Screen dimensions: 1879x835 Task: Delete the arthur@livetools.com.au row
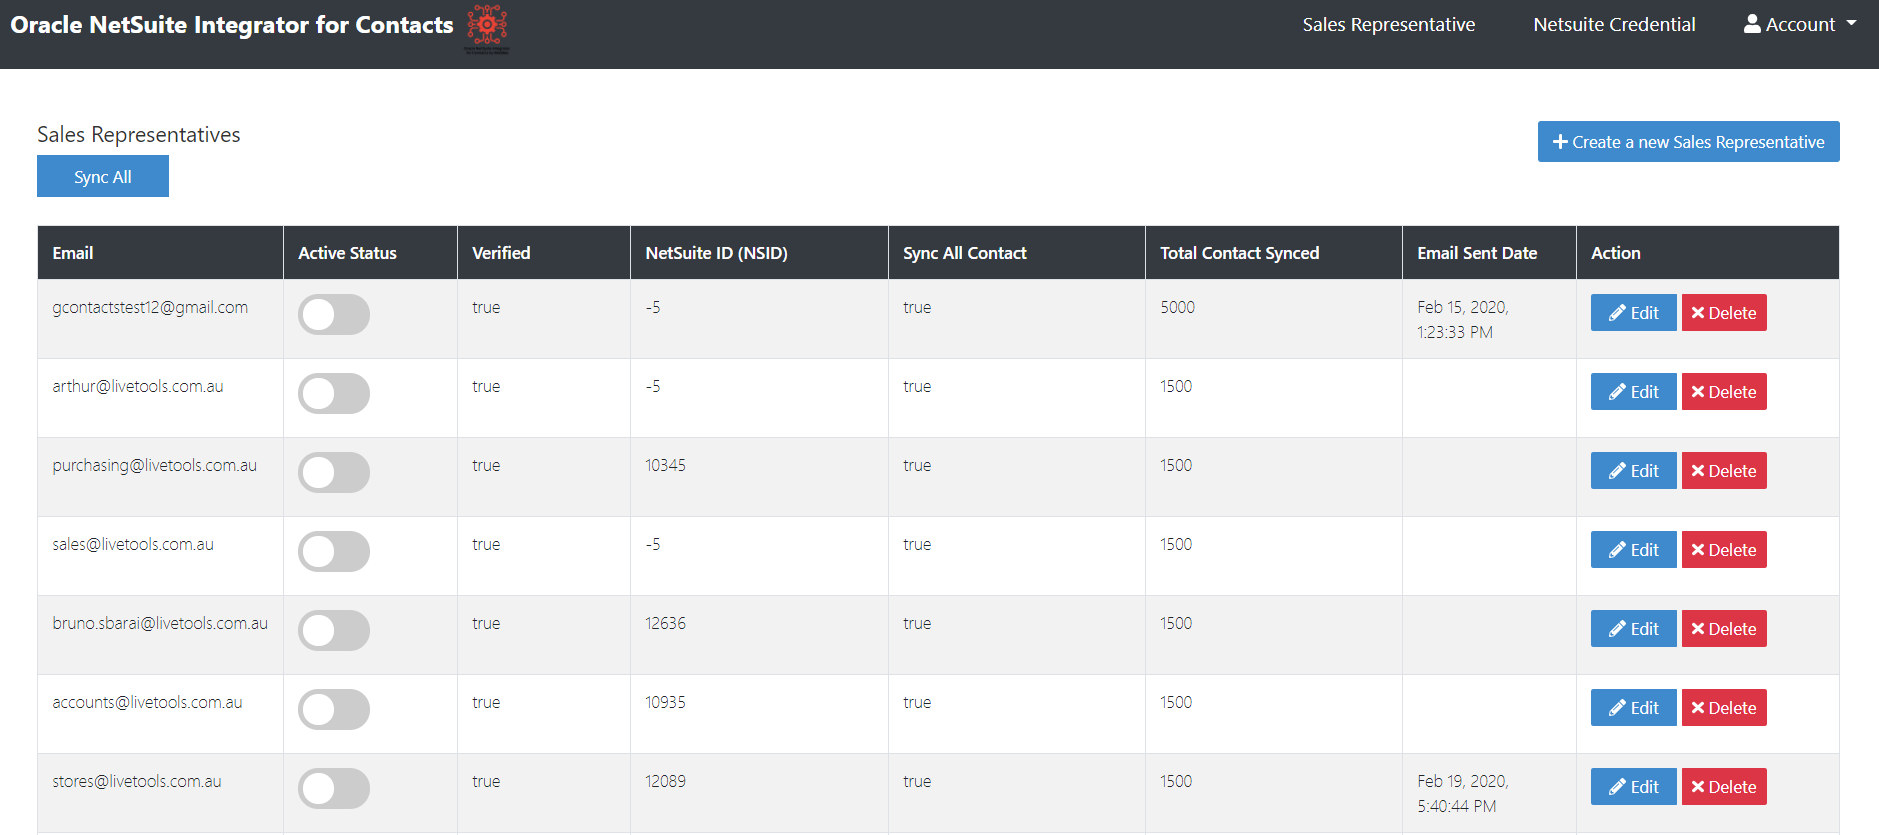(x=1724, y=392)
